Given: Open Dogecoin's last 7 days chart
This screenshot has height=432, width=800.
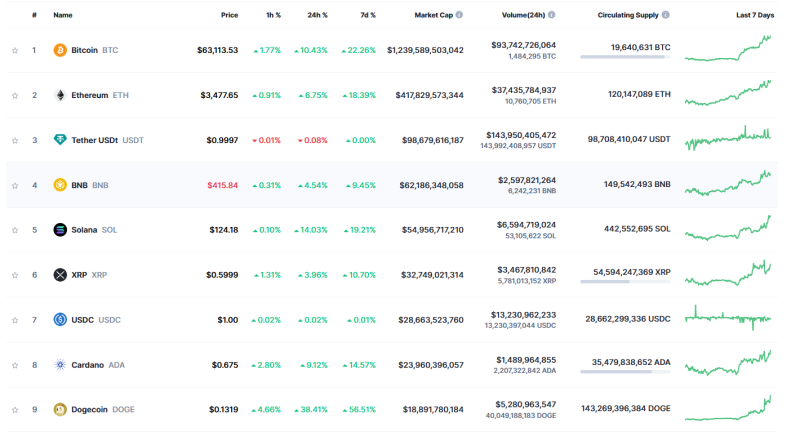Looking at the screenshot, I should 728,409.
